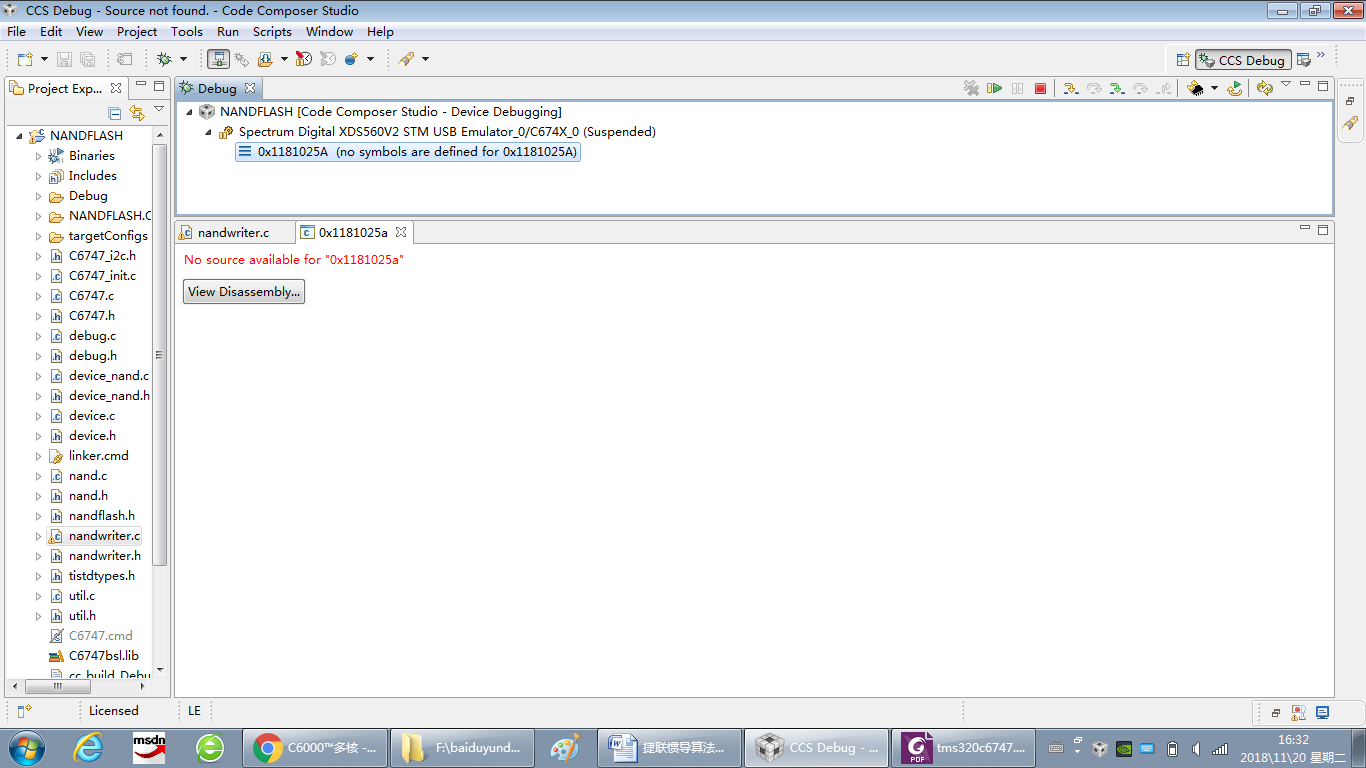Click the CCS Debug perspective button

pos(1243,60)
